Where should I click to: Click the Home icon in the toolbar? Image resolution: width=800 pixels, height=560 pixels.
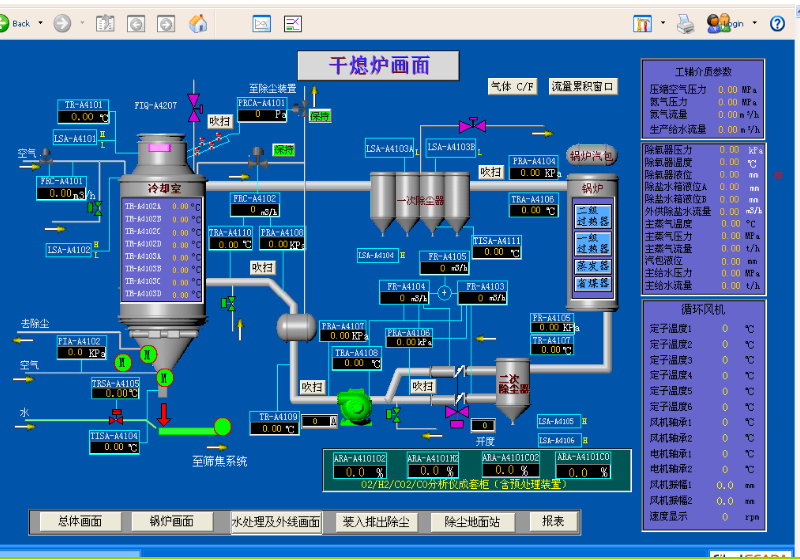198,23
